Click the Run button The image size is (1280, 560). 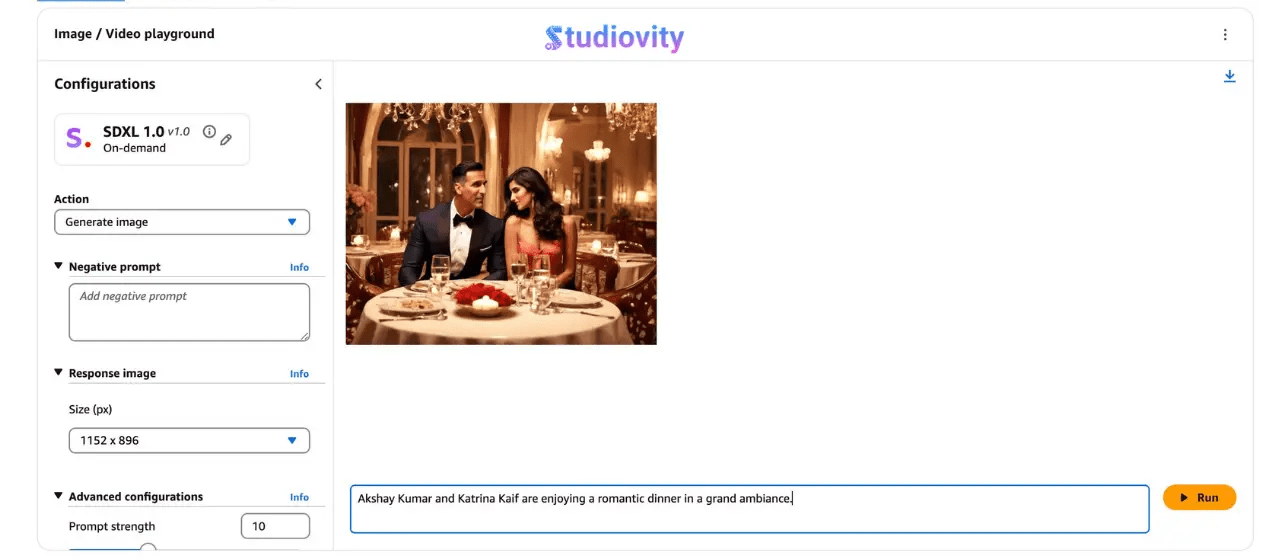click(1199, 497)
